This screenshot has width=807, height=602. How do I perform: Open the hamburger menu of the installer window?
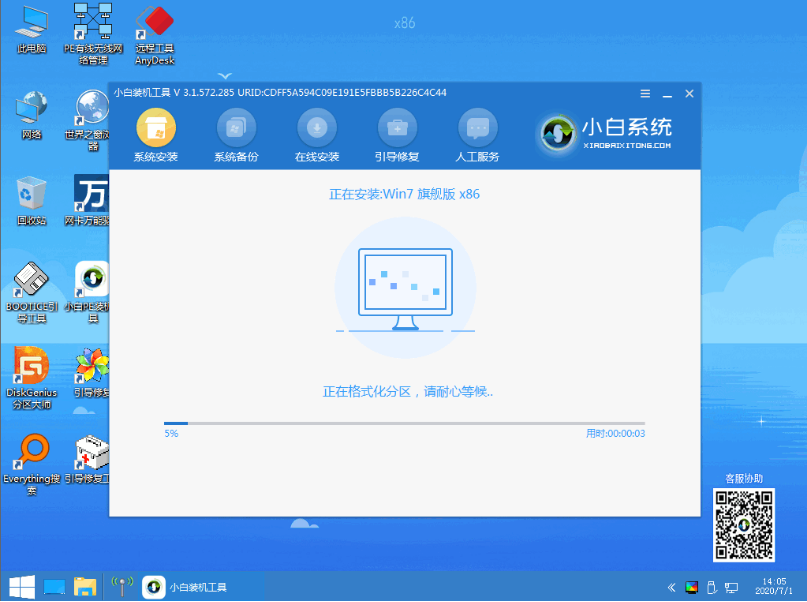click(645, 93)
